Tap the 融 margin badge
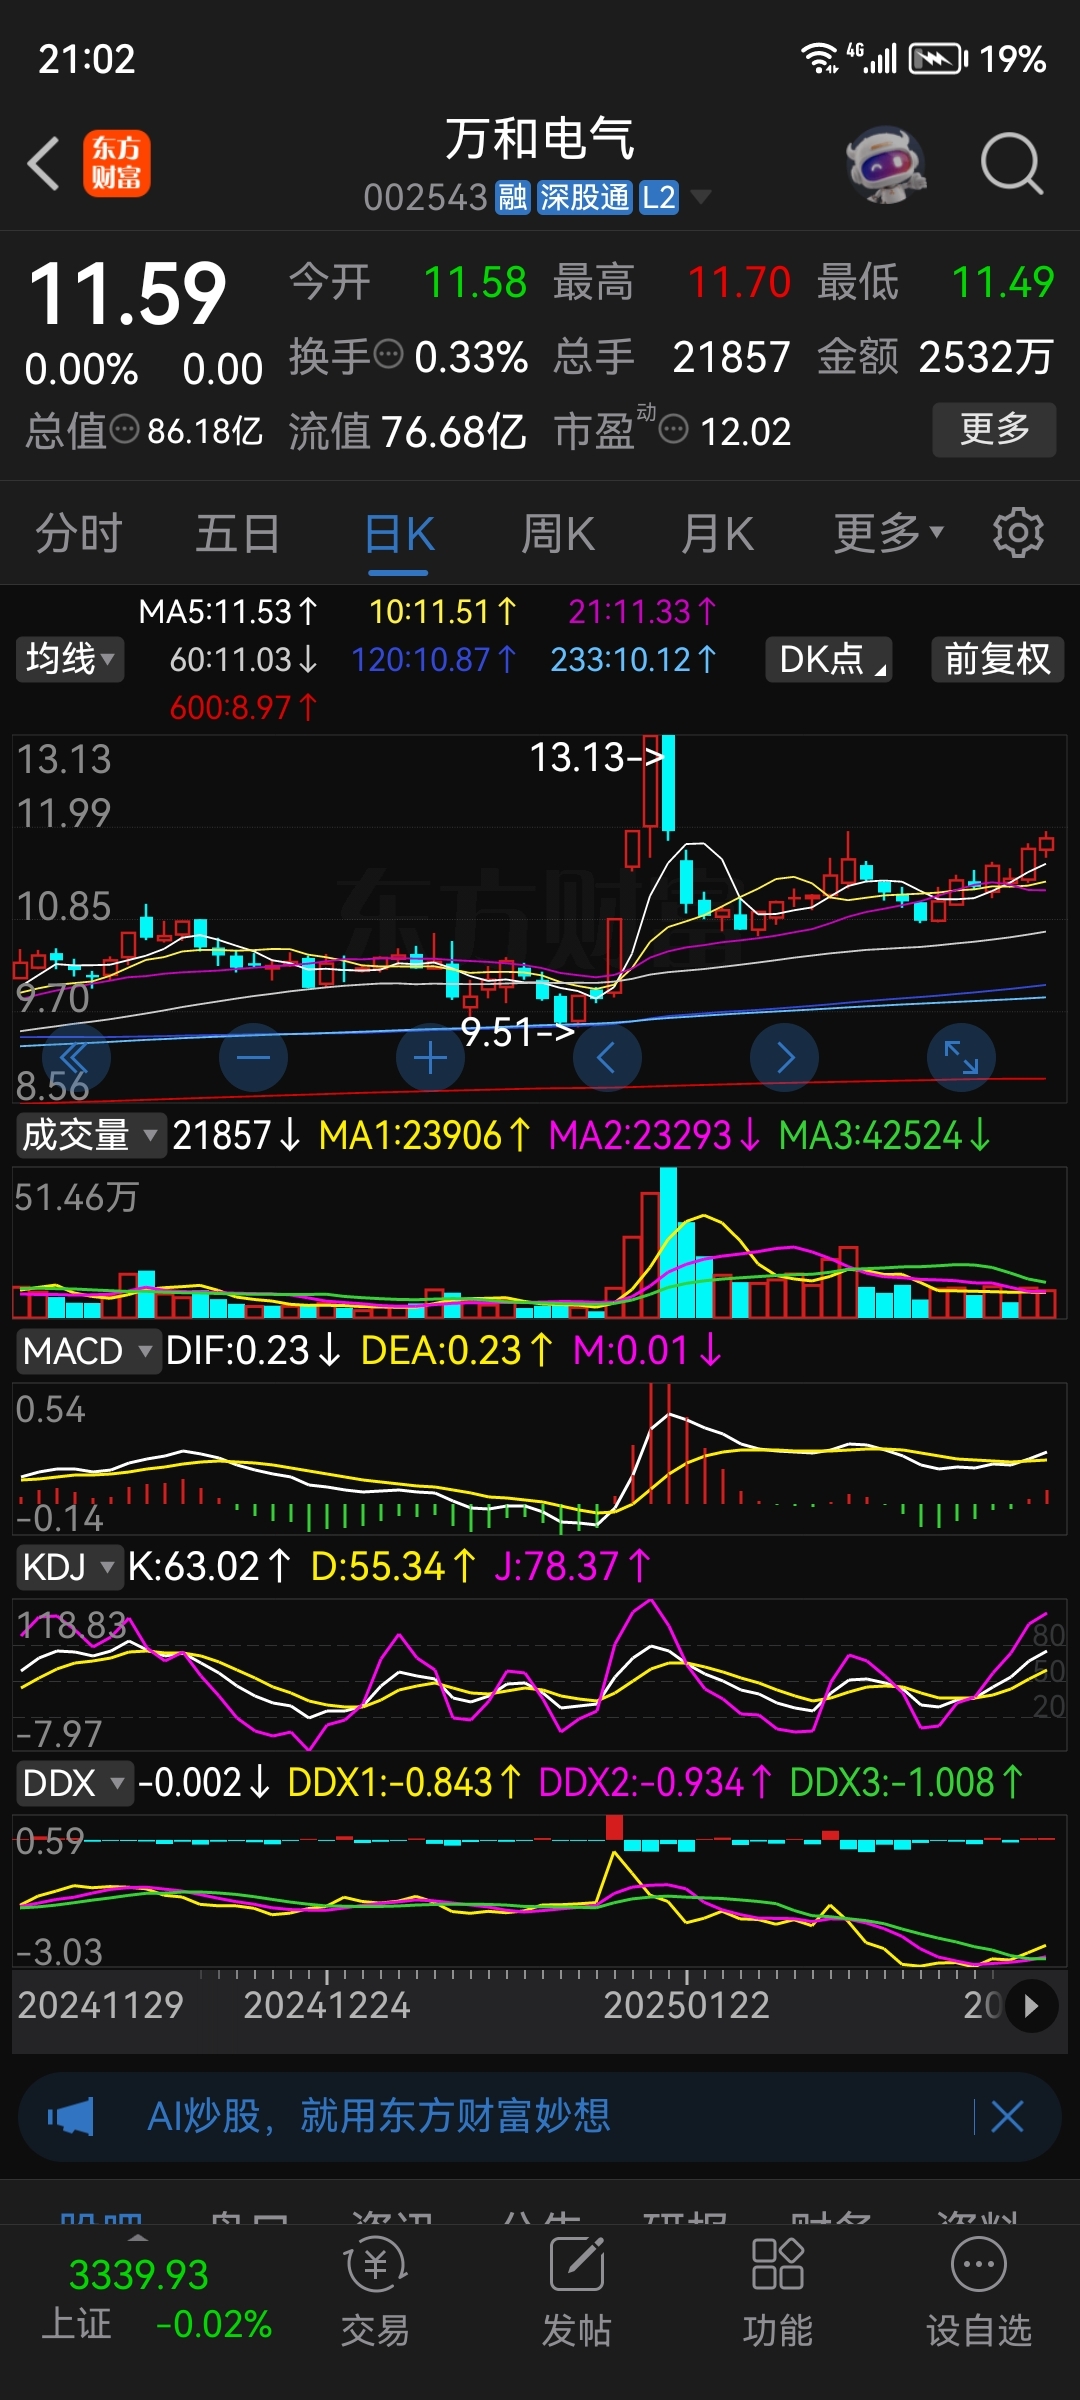 (512, 197)
